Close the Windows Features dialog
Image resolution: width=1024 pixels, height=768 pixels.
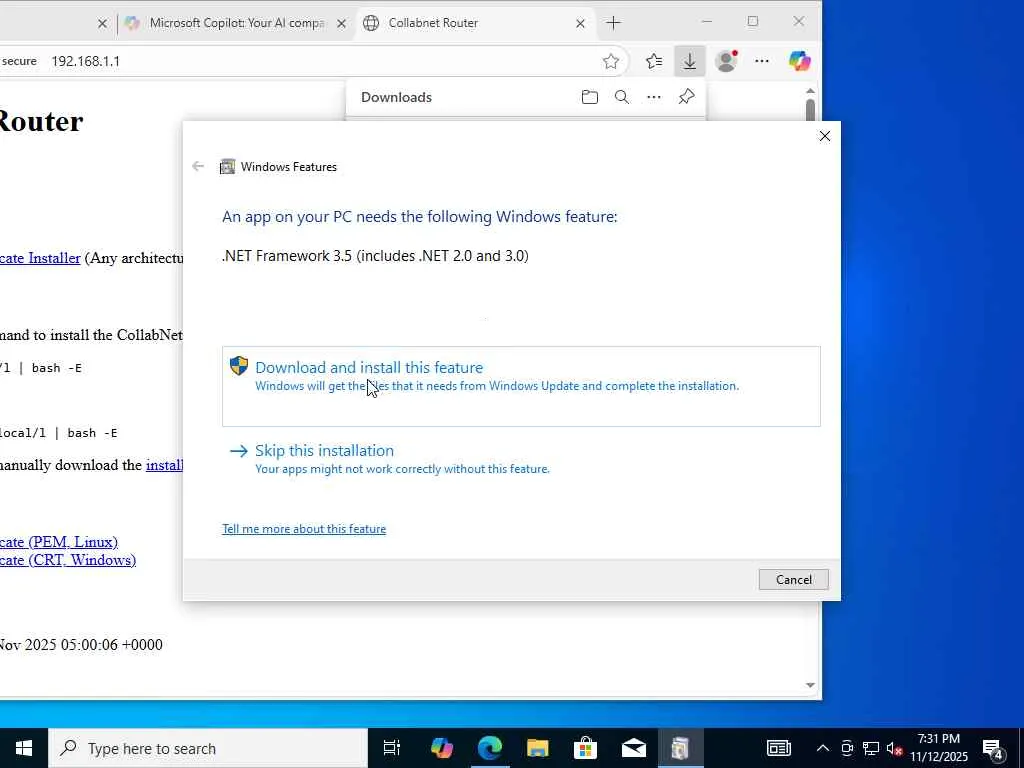pyautogui.click(x=825, y=136)
